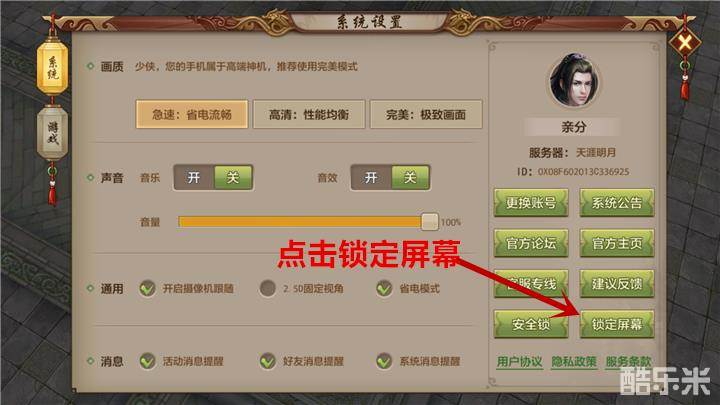Toggle 开启摄像机跟随 checkbox
This screenshot has width=720, height=405.
click(147, 288)
